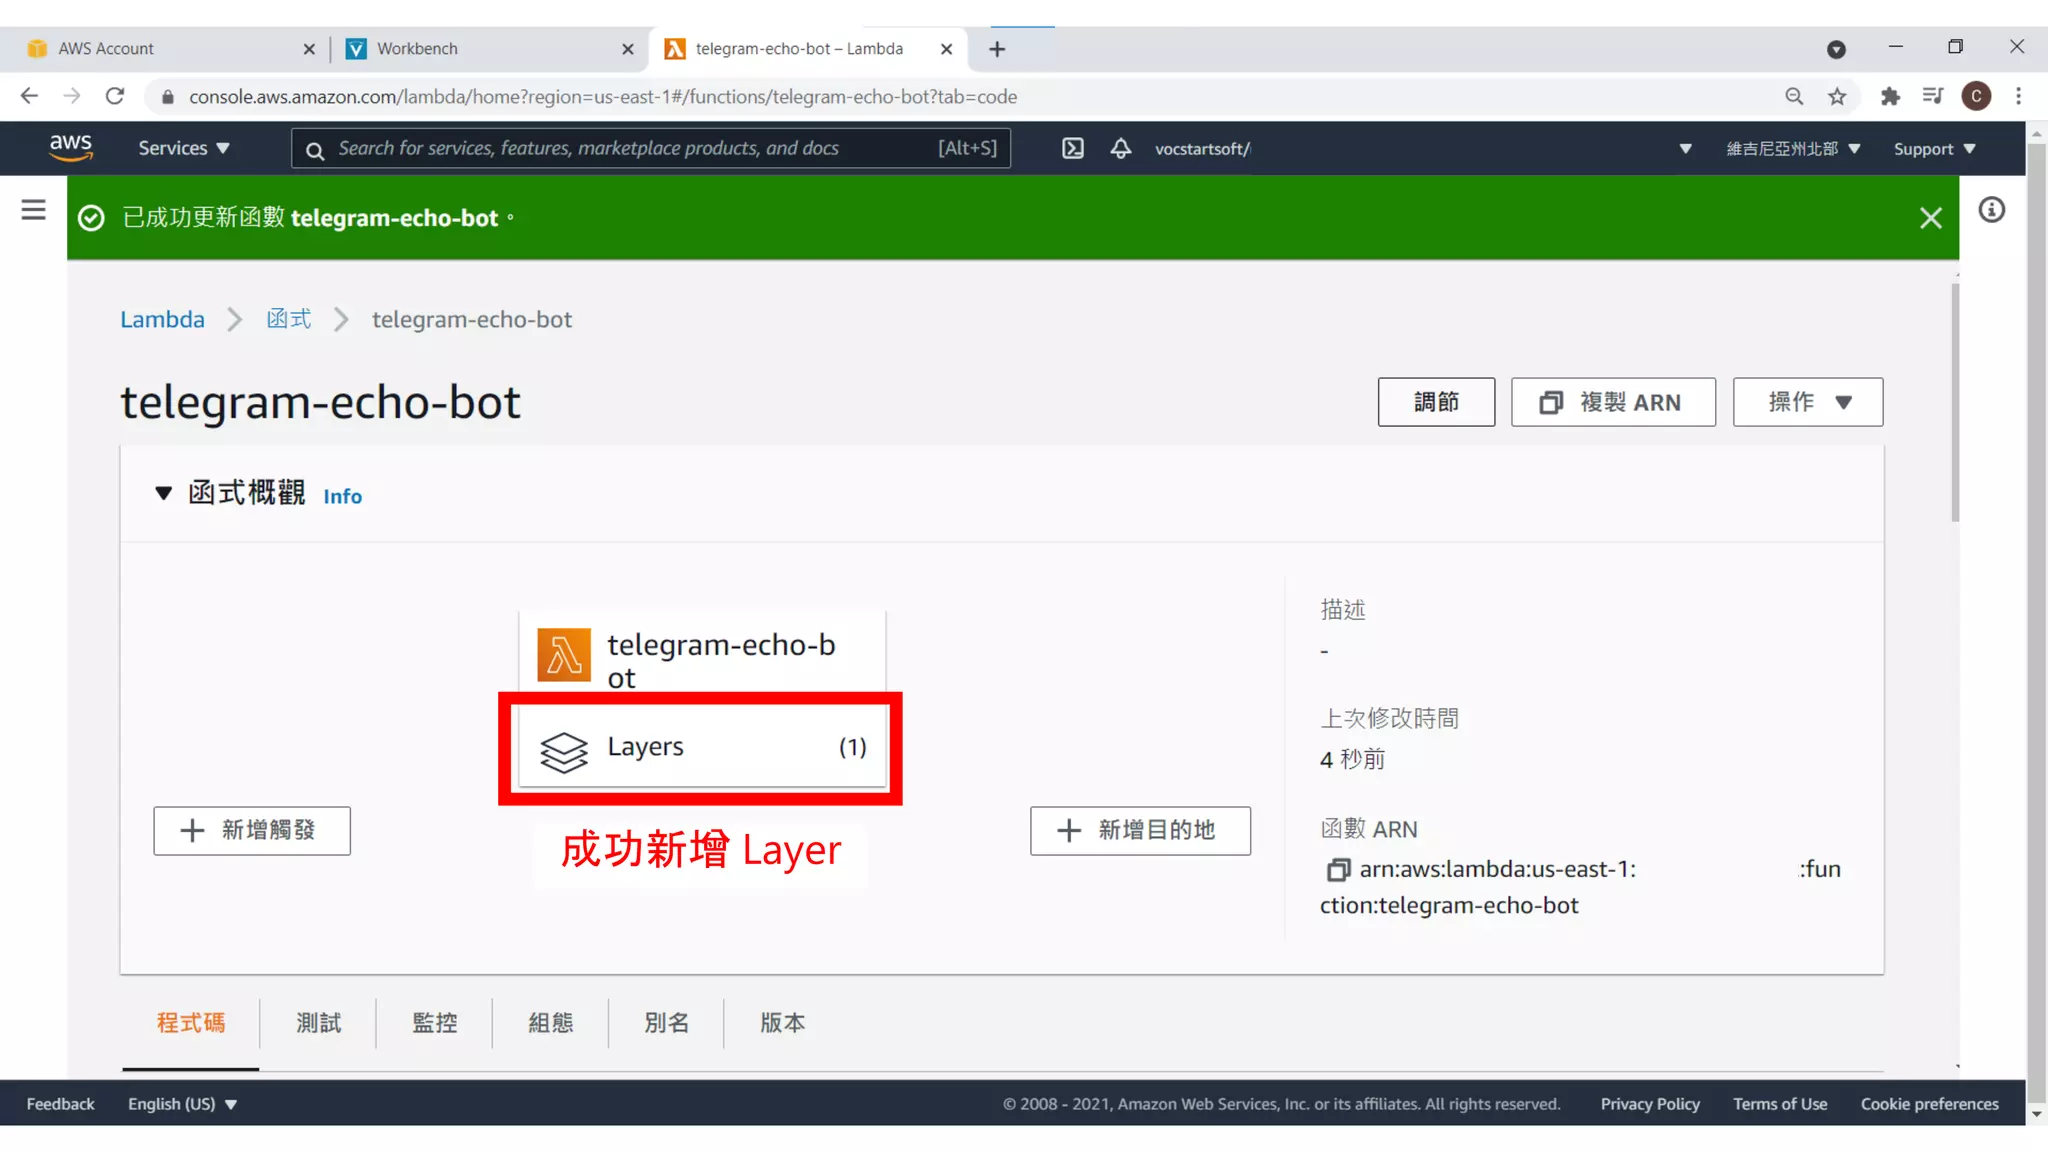Collapse the 函式概觀 section triangle
The width and height of the screenshot is (2048, 1152).
[x=164, y=493]
